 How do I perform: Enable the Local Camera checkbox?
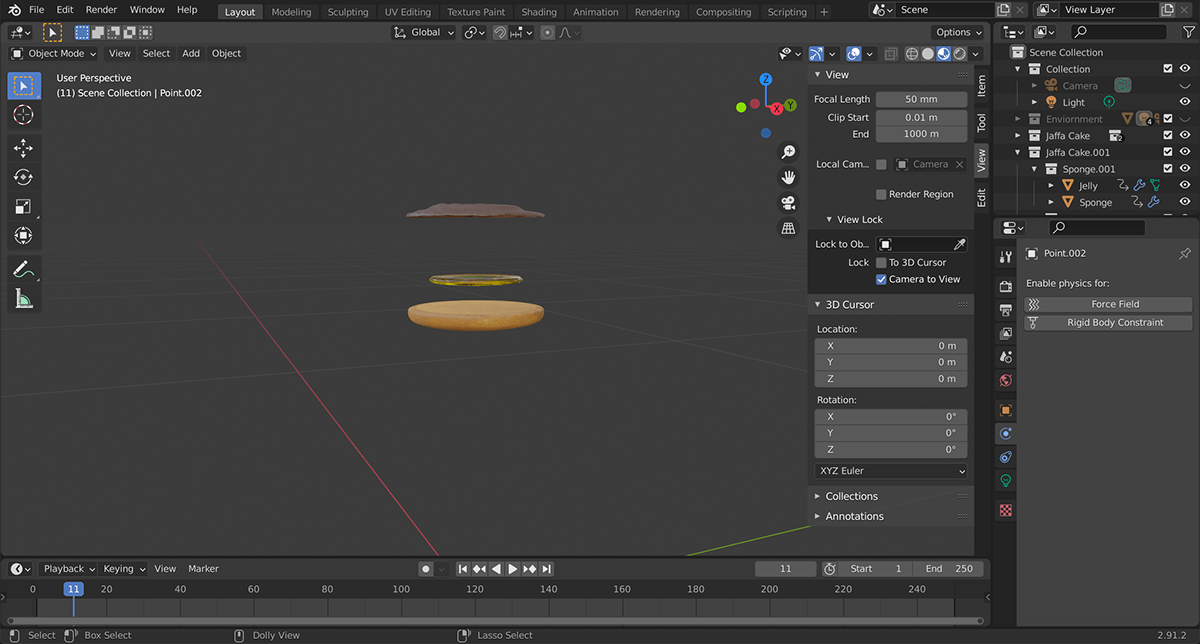click(x=881, y=164)
